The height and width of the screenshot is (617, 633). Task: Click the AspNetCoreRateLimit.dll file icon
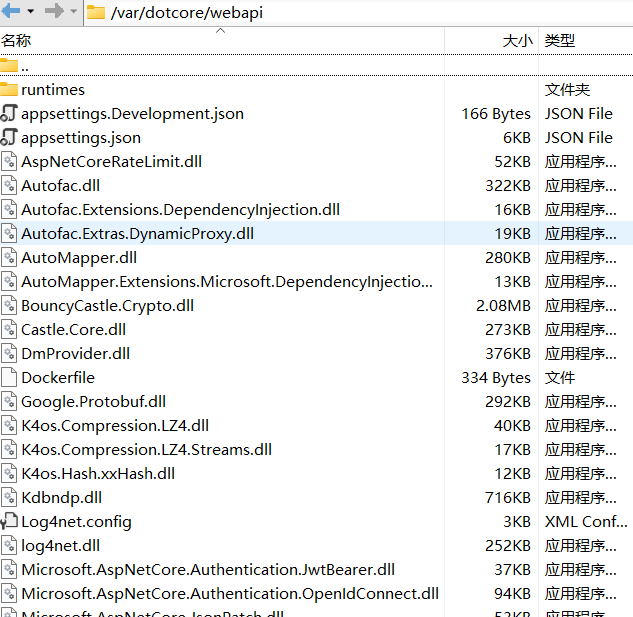pyautogui.click(x=9, y=161)
